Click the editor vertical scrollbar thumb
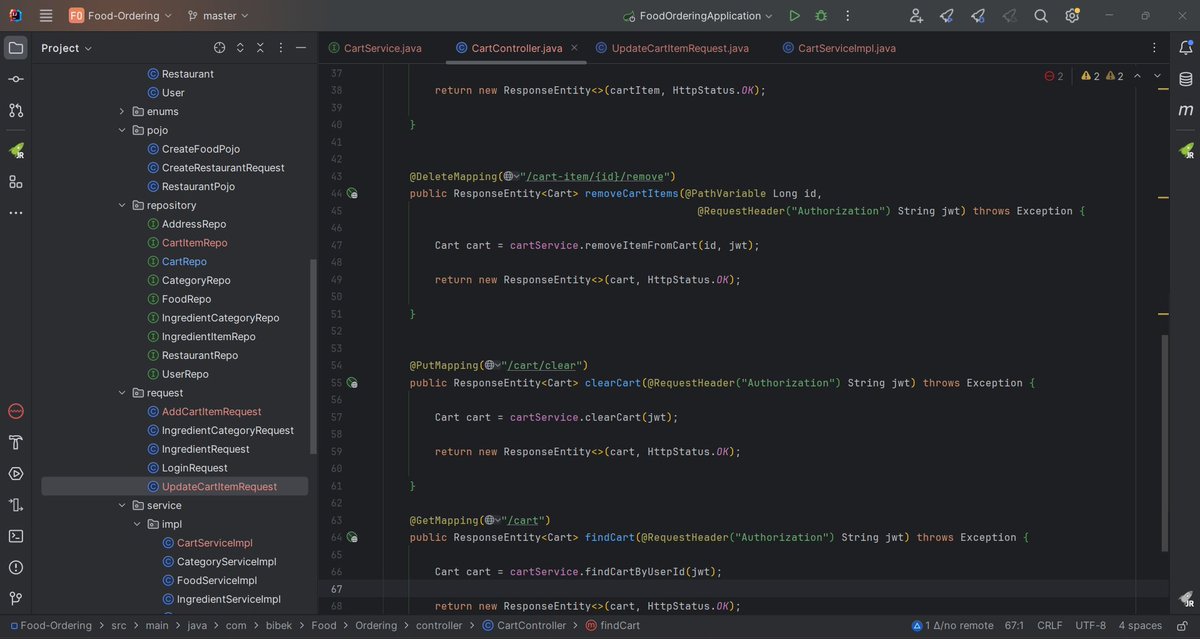Screen dimensions: 1200x639 [1163, 443]
